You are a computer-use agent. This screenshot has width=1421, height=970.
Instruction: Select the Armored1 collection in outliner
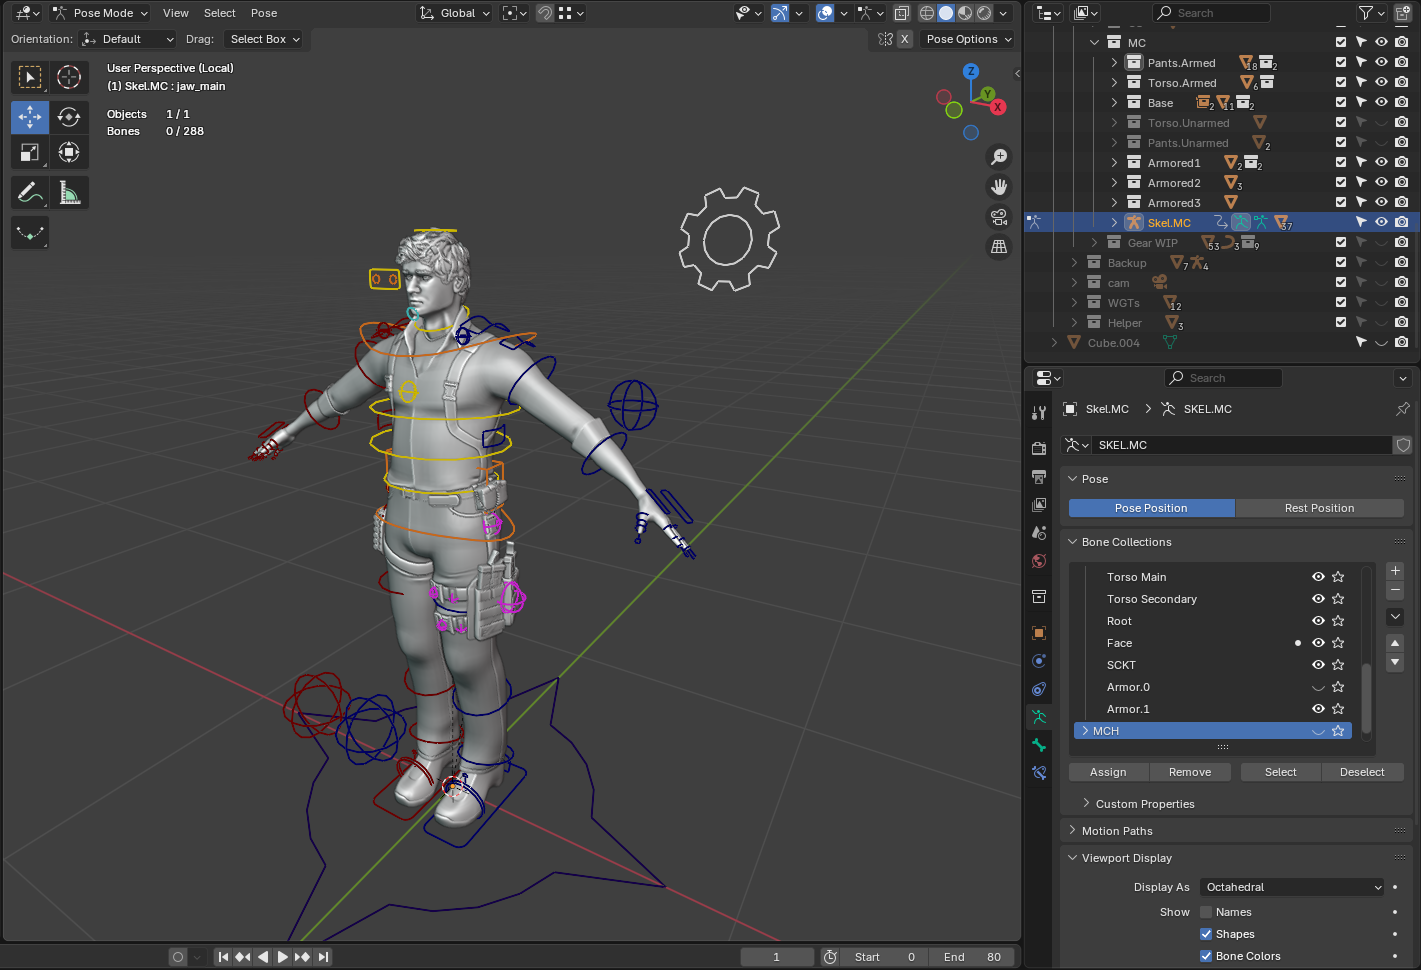(1174, 163)
